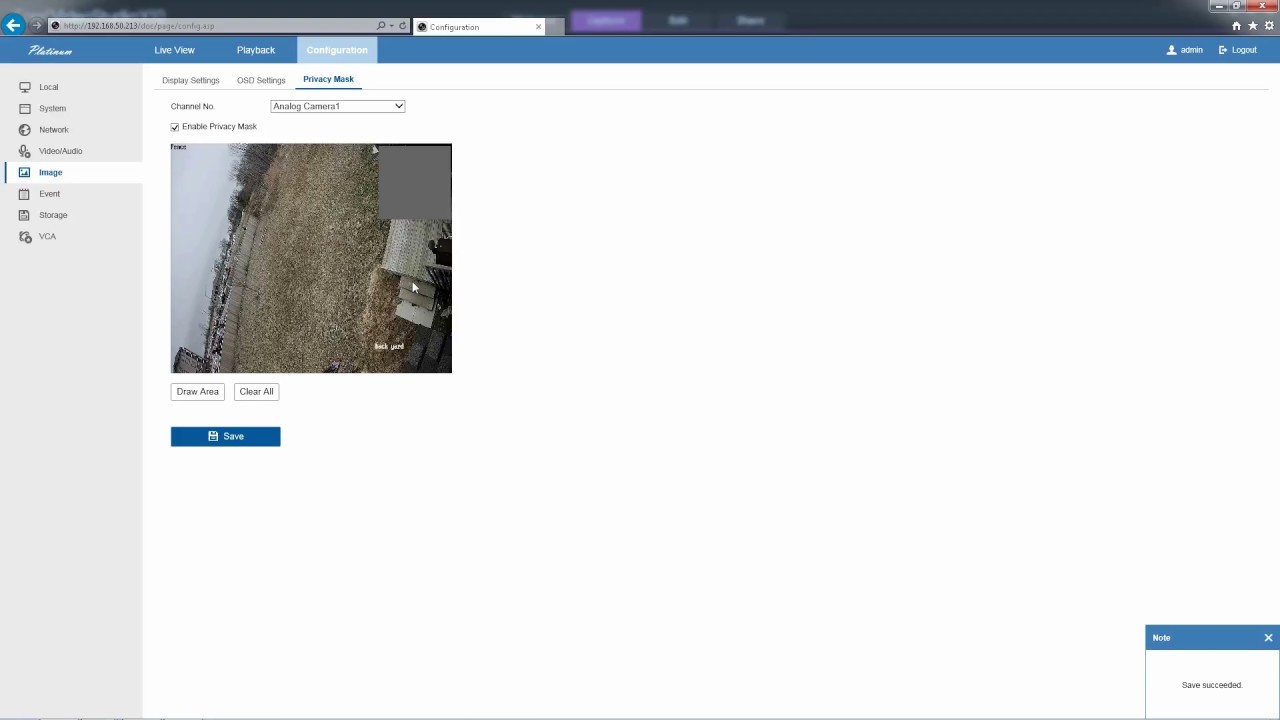The height and width of the screenshot is (720, 1280).
Task: Open the Channel No. dropdown
Action: pos(338,106)
